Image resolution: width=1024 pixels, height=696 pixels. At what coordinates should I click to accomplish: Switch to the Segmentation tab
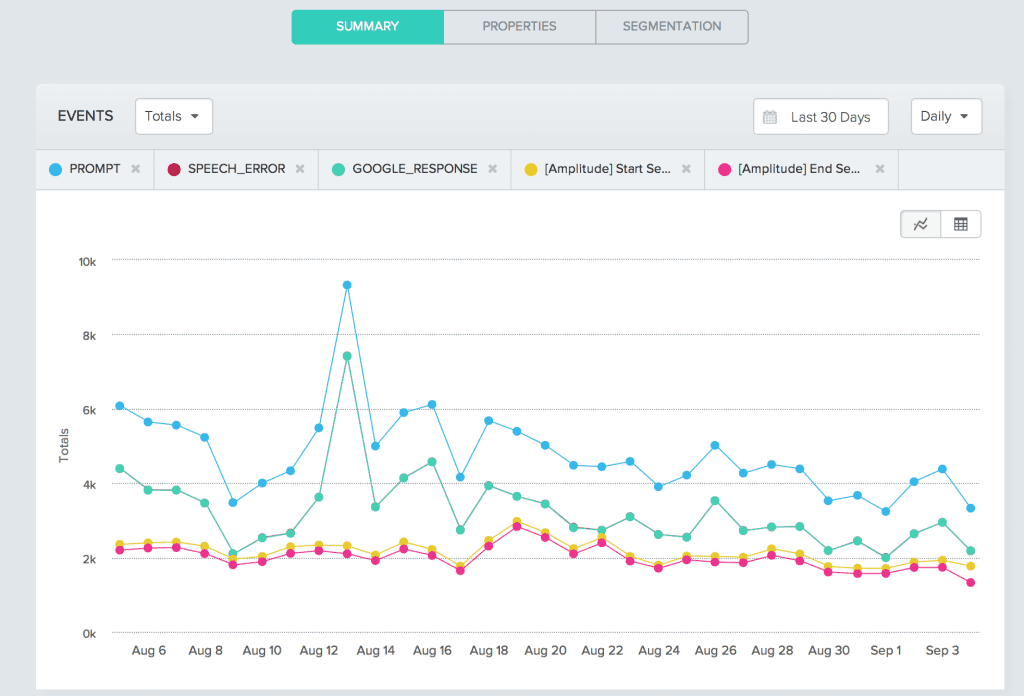pos(671,26)
